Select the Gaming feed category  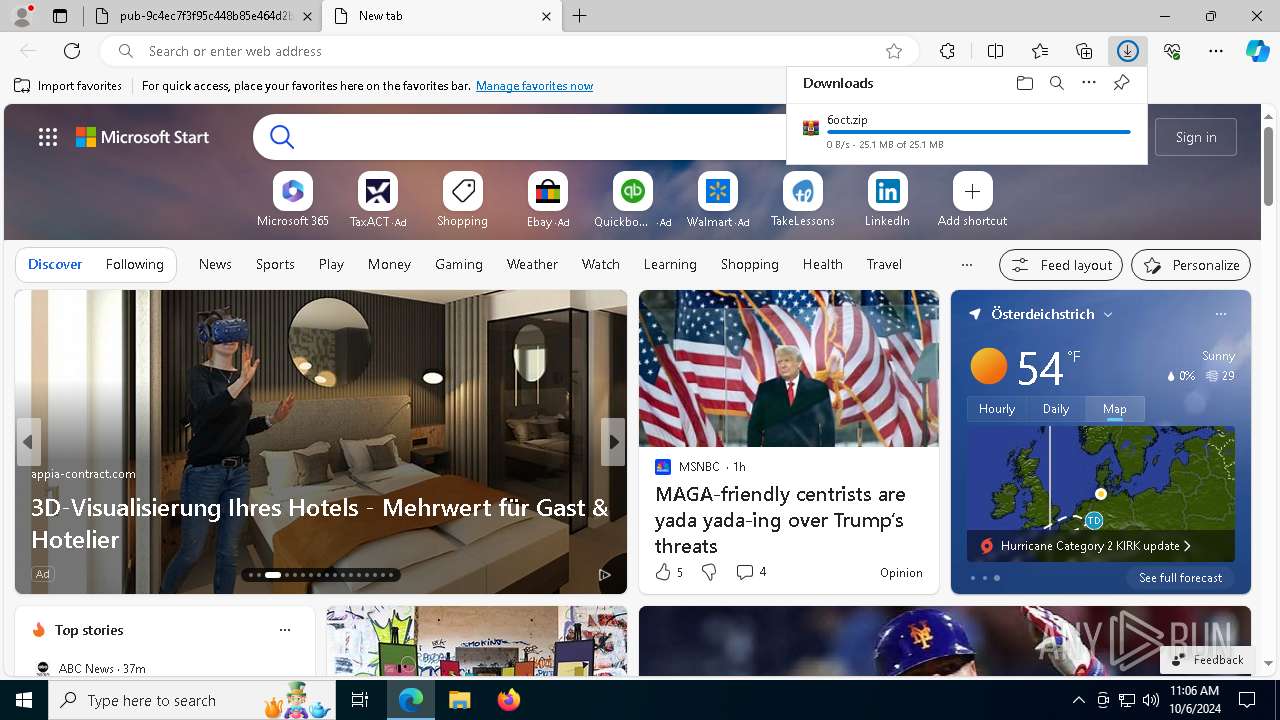[459, 264]
